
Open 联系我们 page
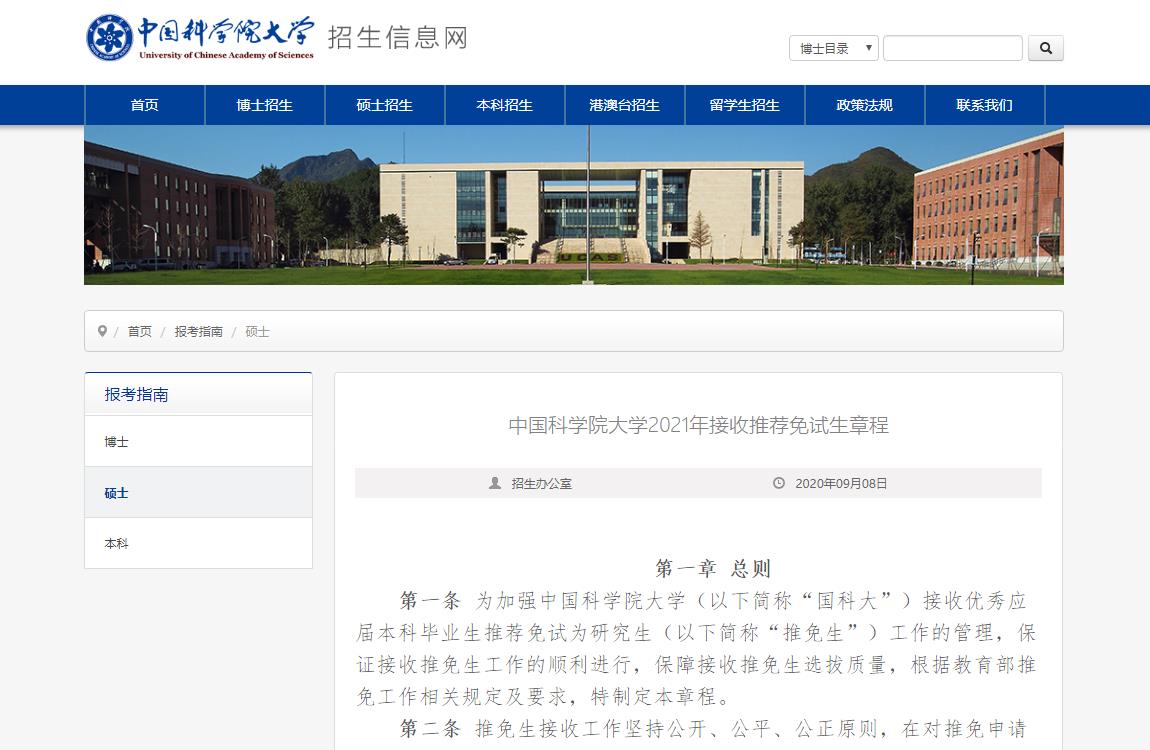point(985,105)
